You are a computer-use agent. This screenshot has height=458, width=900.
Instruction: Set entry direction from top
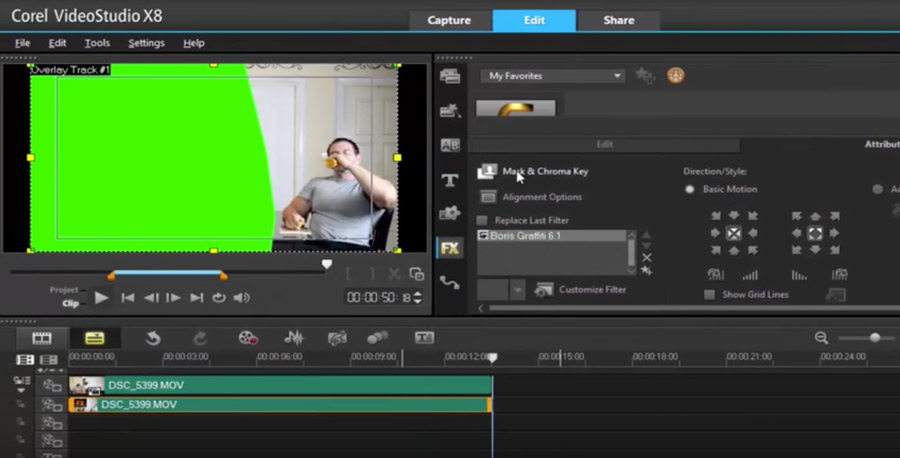pyautogui.click(x=734, y=216)
